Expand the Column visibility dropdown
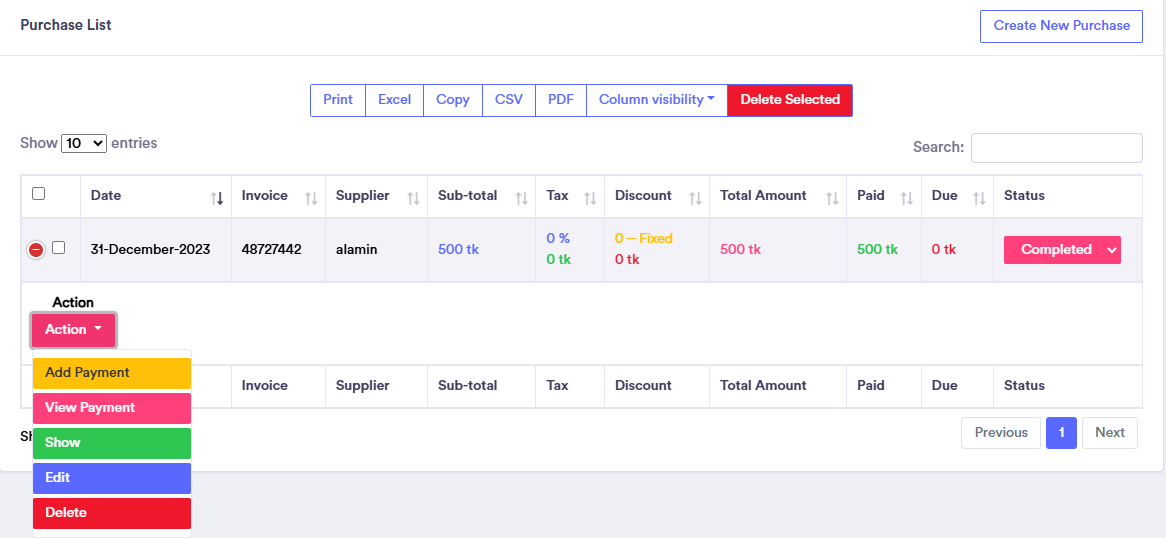The image size is (1166, 538). pos(656,100)
